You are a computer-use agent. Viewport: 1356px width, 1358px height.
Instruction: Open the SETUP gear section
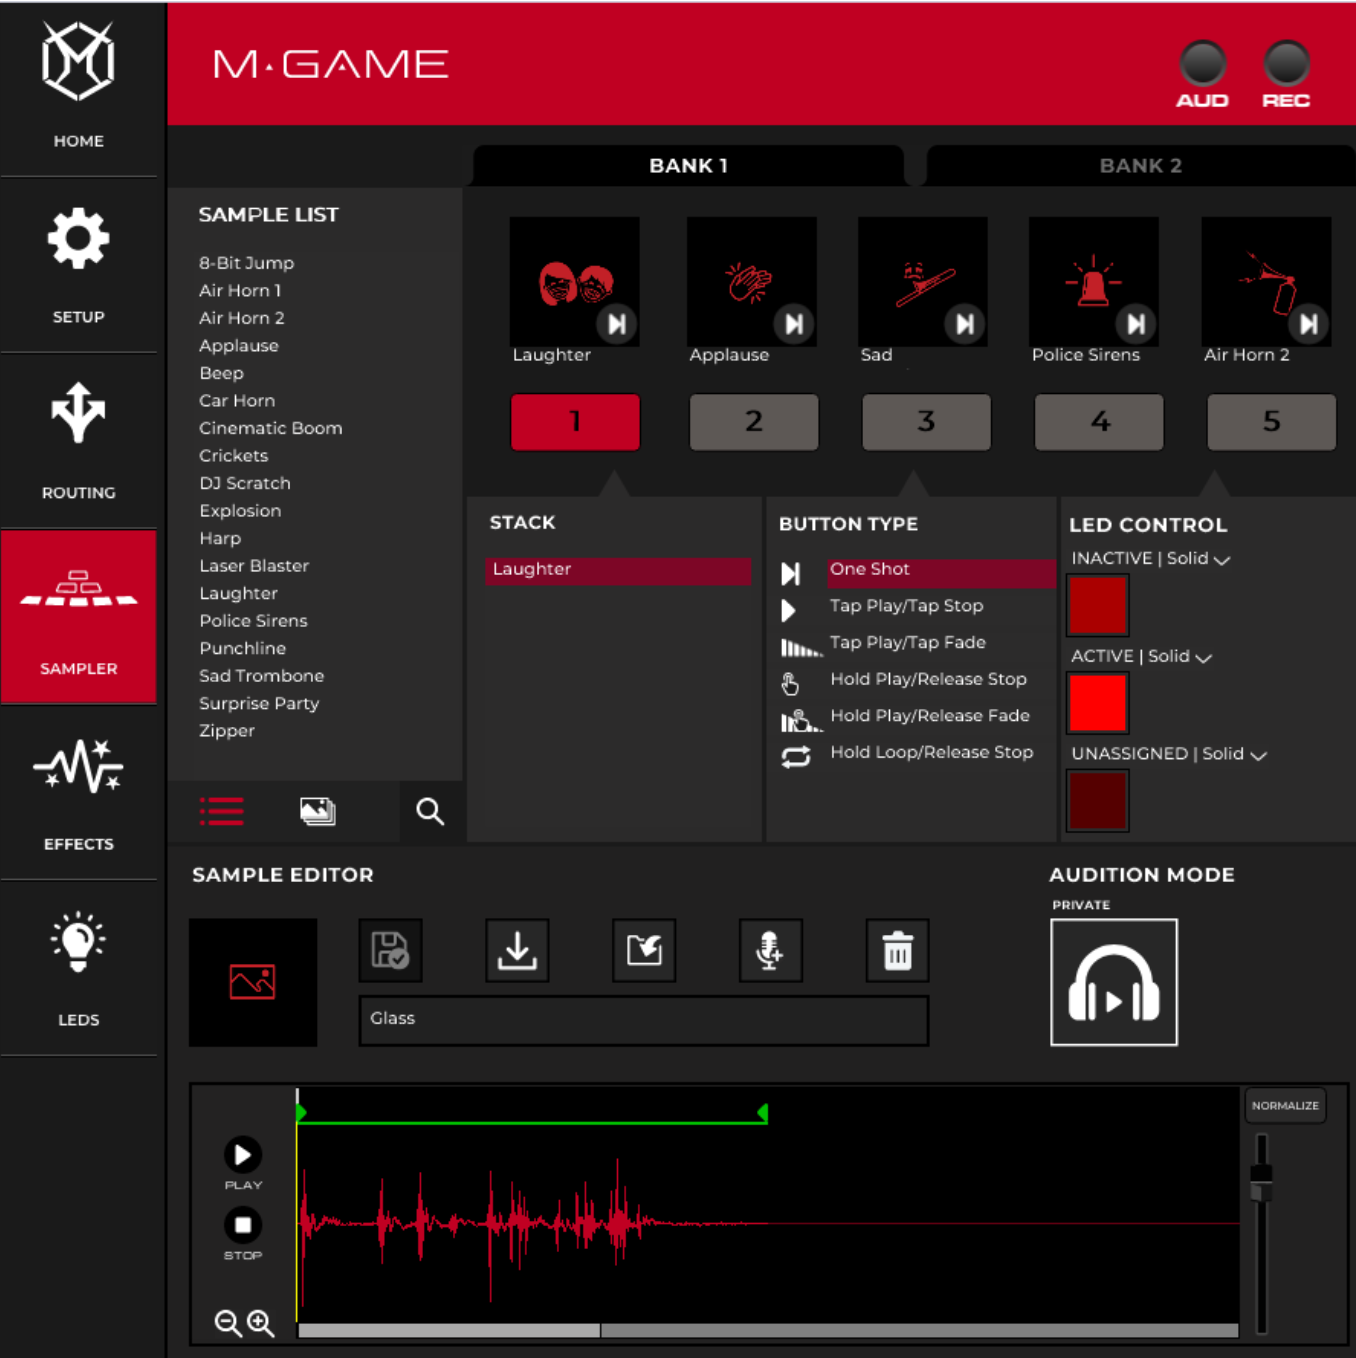coord(78,265)
